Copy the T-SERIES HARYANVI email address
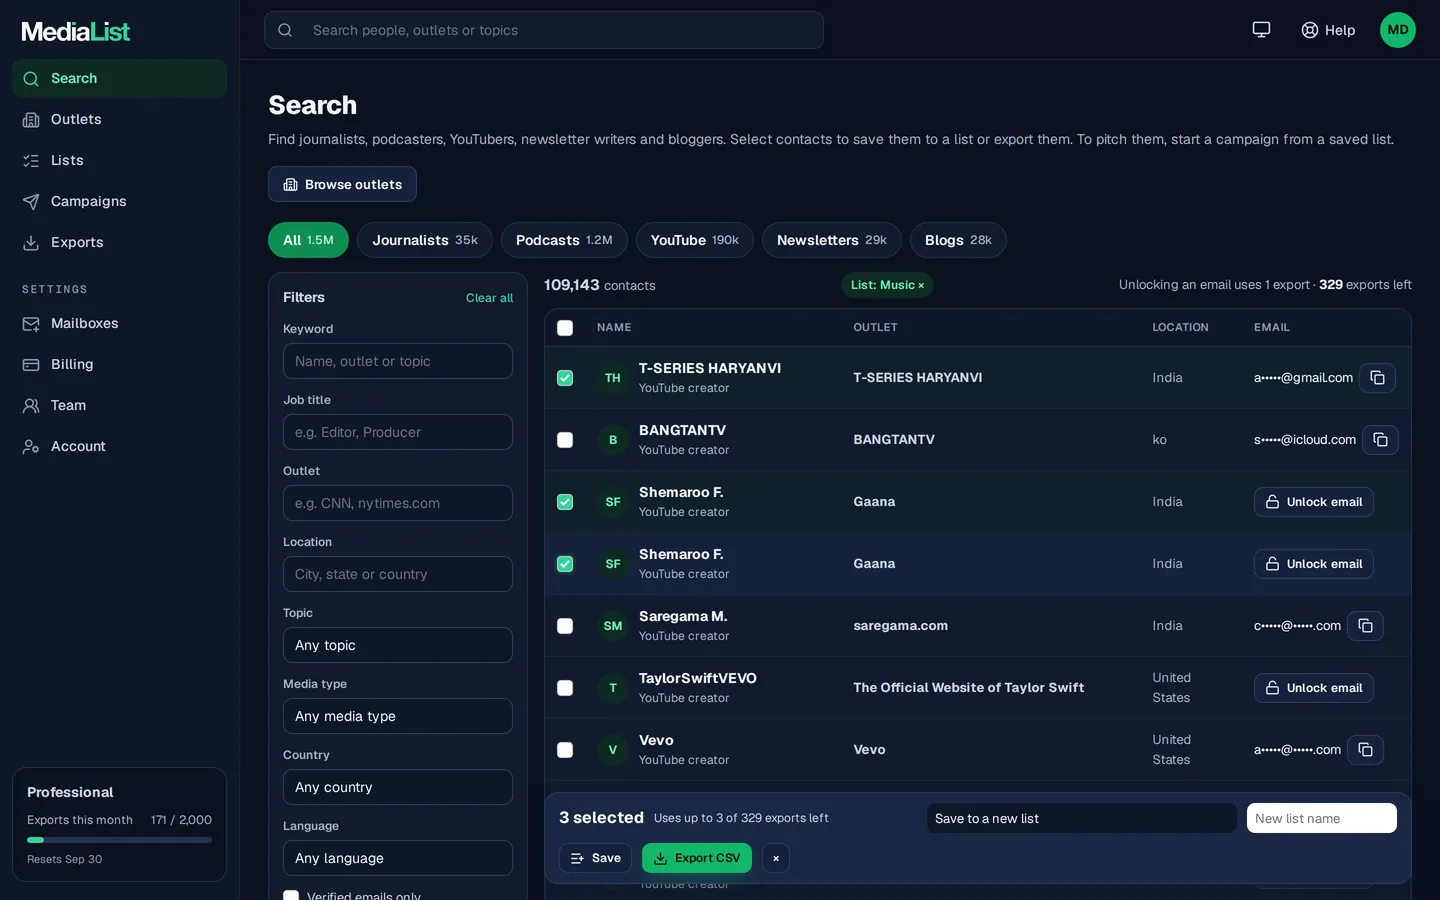This screenshot has height=900, width=1440. tap(1377, 378)
